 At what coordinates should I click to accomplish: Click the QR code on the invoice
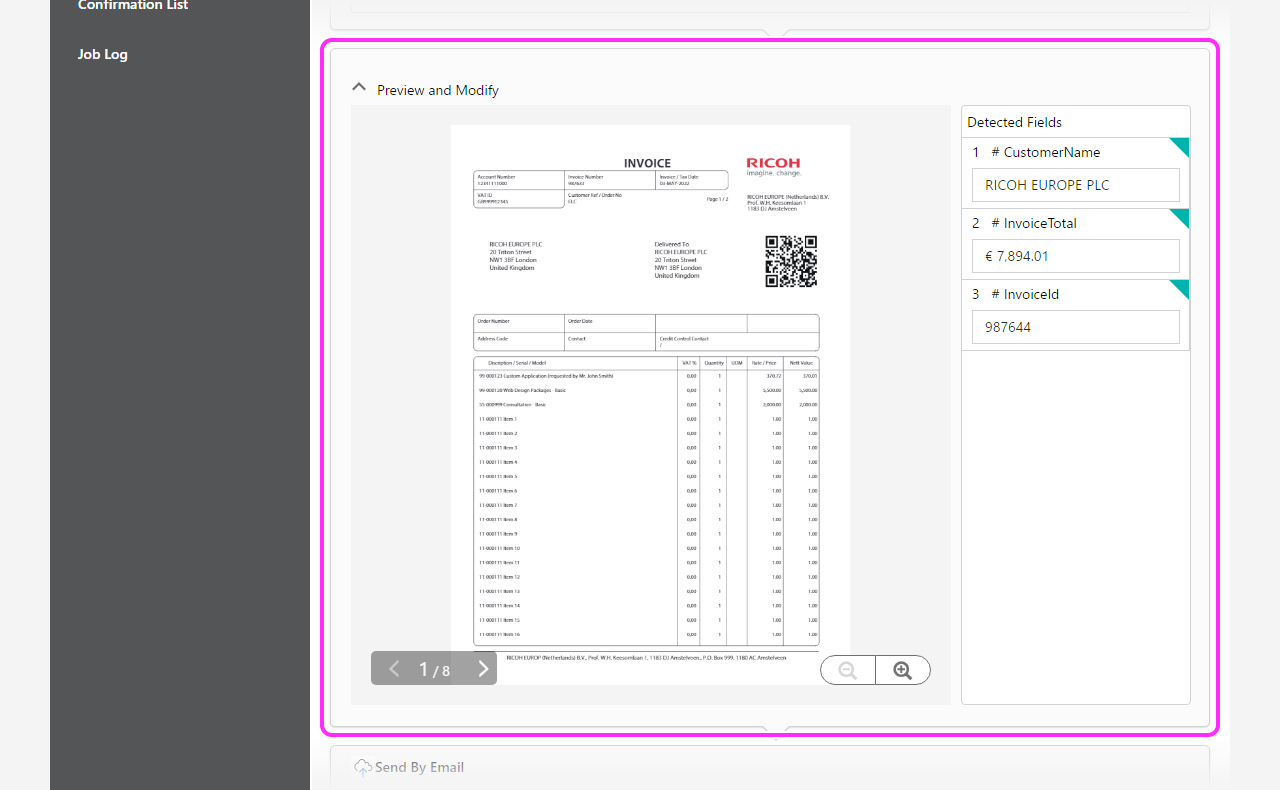pyautogui.click(x=791, y=261)
